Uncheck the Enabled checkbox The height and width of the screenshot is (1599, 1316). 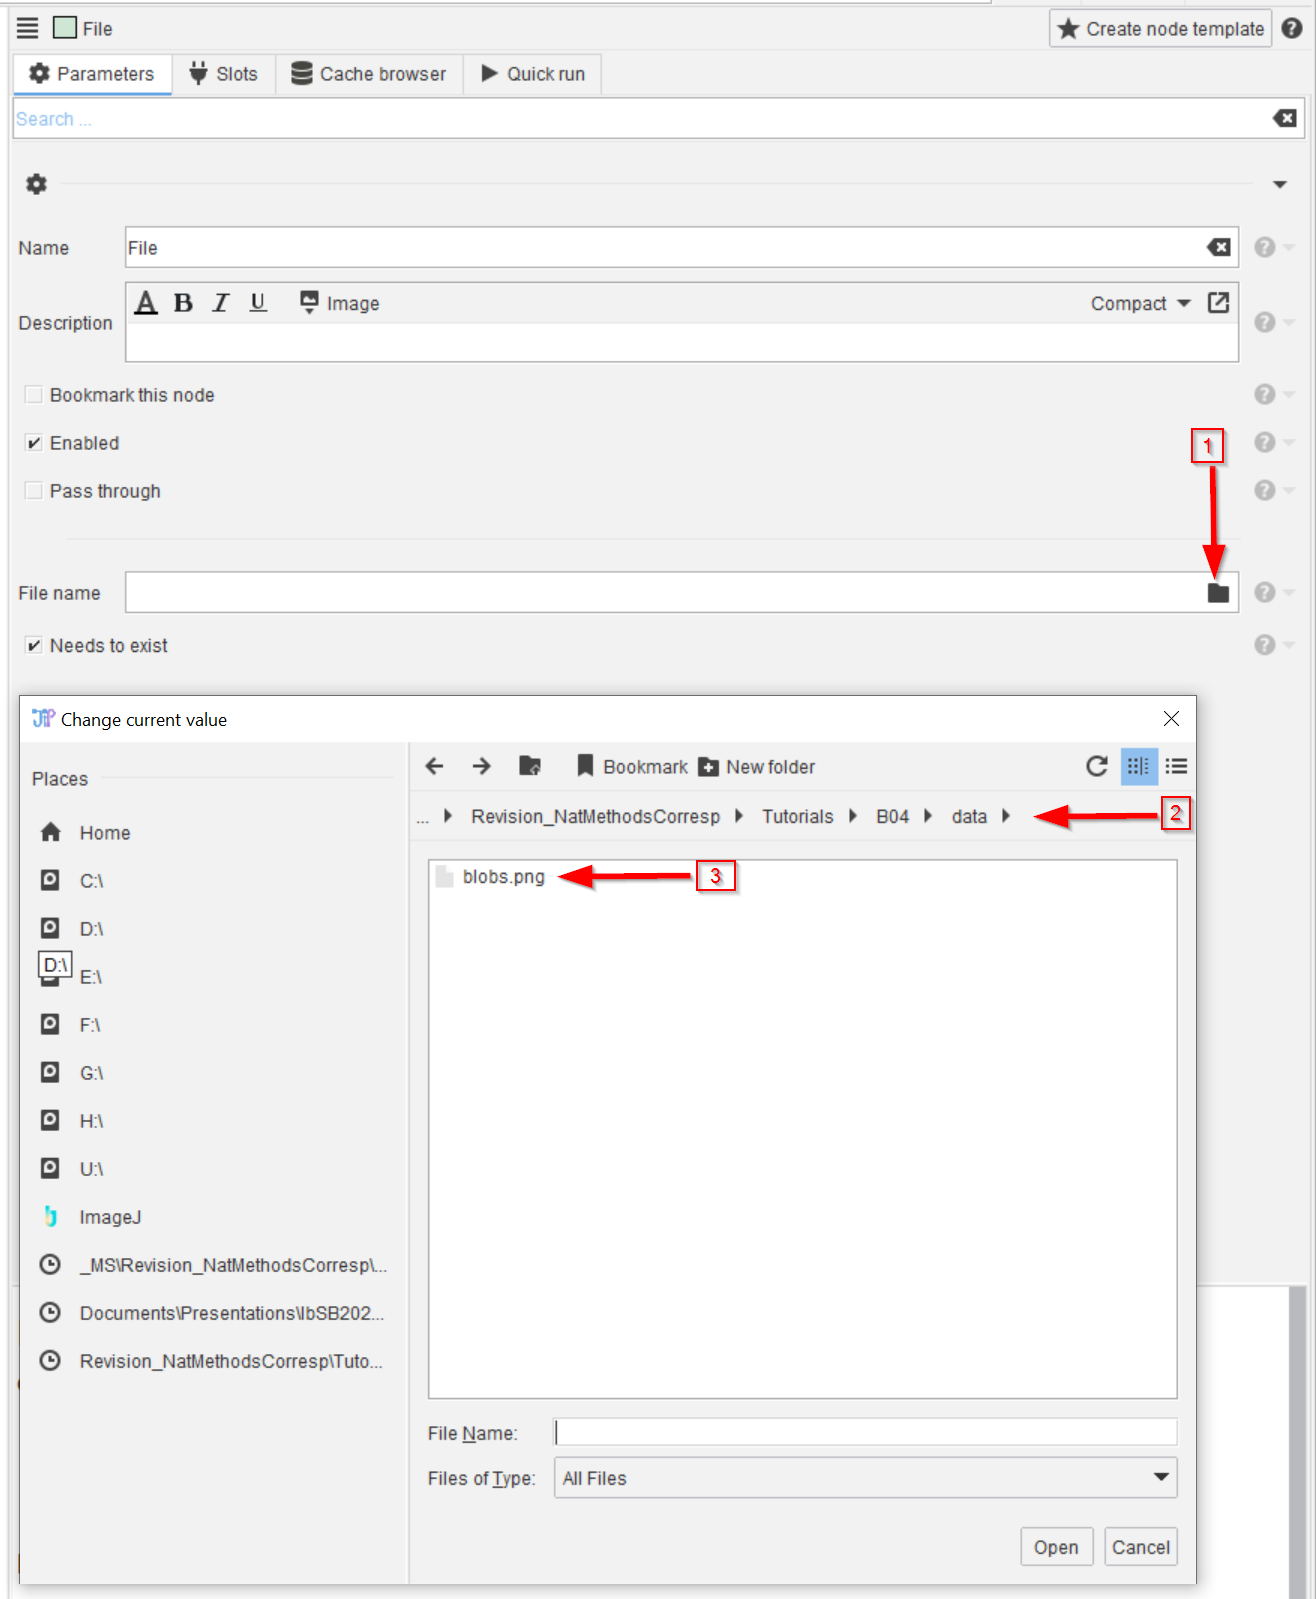coord(34,443)
